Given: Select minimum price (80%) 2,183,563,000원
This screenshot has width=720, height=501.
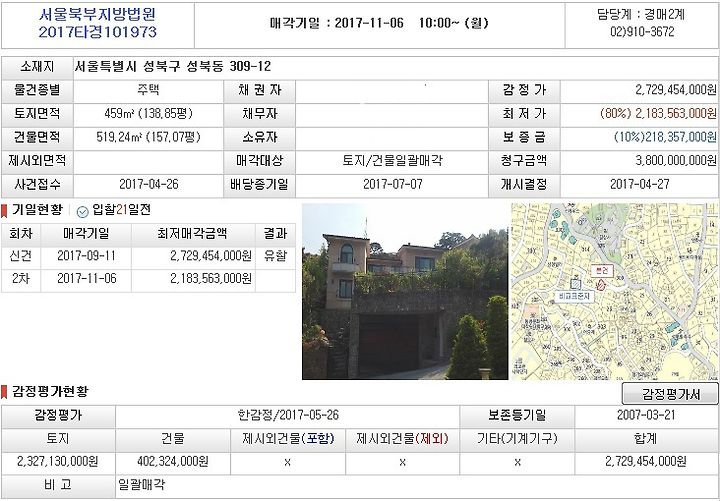Looking at the screenshot, I should pos(658,113).
